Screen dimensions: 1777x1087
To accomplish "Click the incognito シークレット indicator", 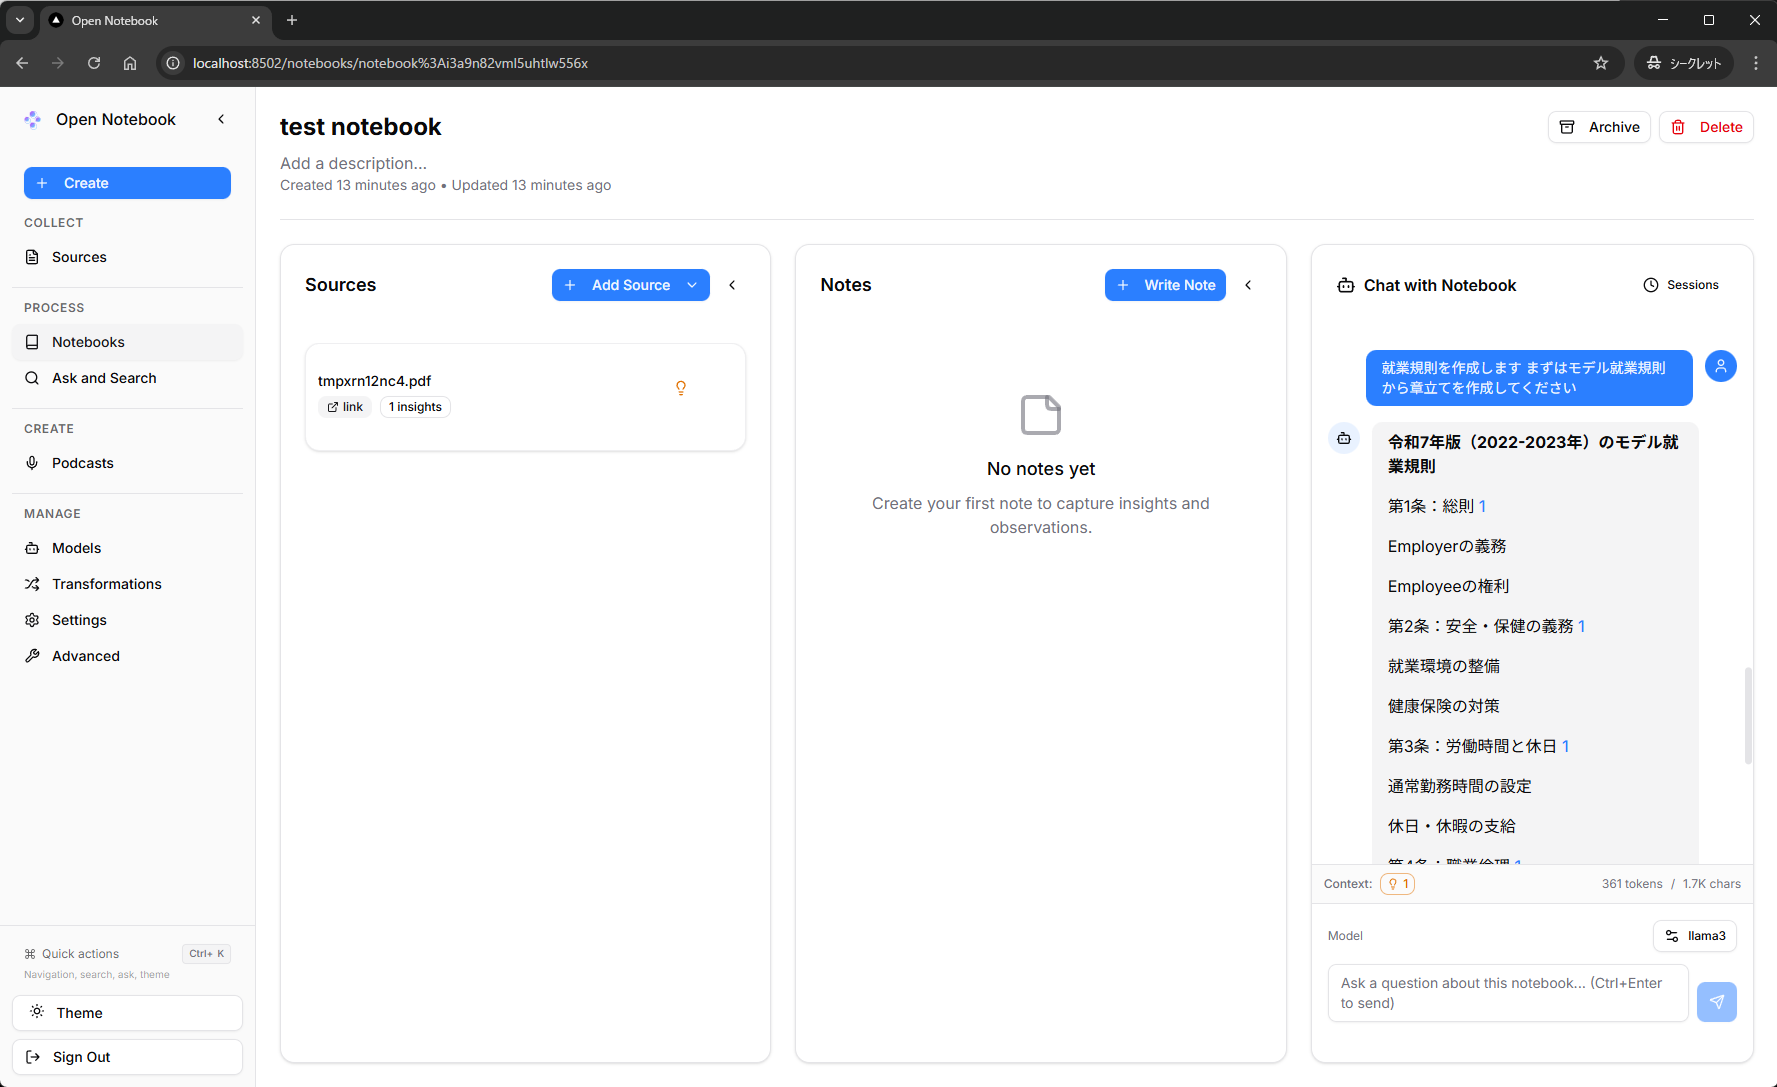I will tap(1685, 63).
